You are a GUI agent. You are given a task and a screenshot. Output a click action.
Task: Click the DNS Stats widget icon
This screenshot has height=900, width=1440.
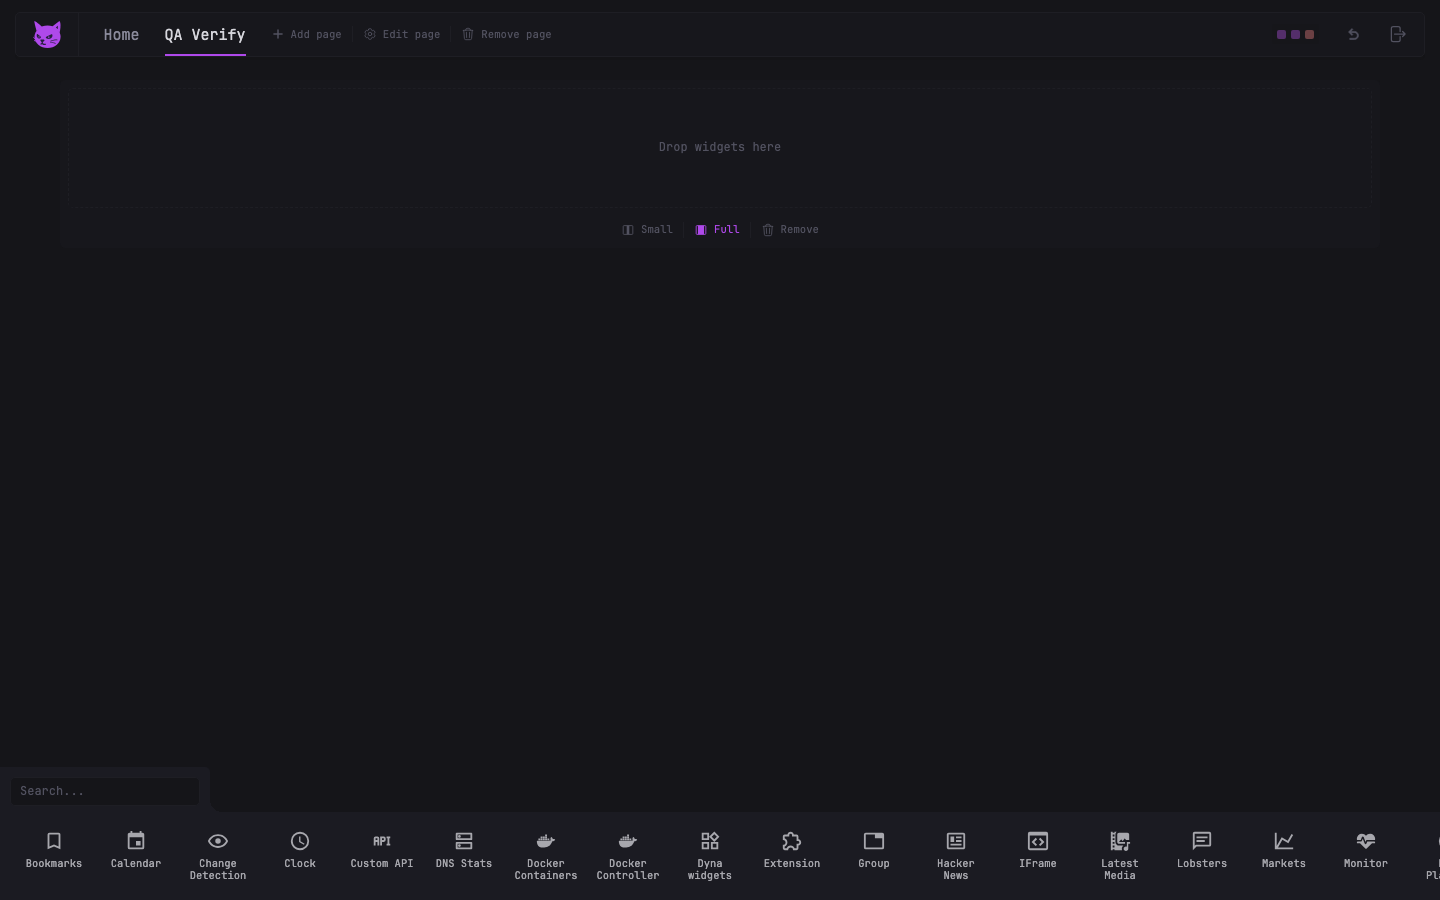click(x=464, y=841)
